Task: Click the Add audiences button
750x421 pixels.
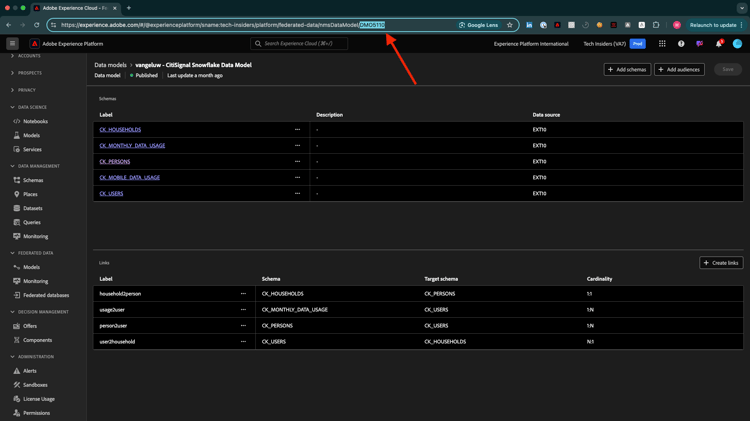Action: click(679, 69)
